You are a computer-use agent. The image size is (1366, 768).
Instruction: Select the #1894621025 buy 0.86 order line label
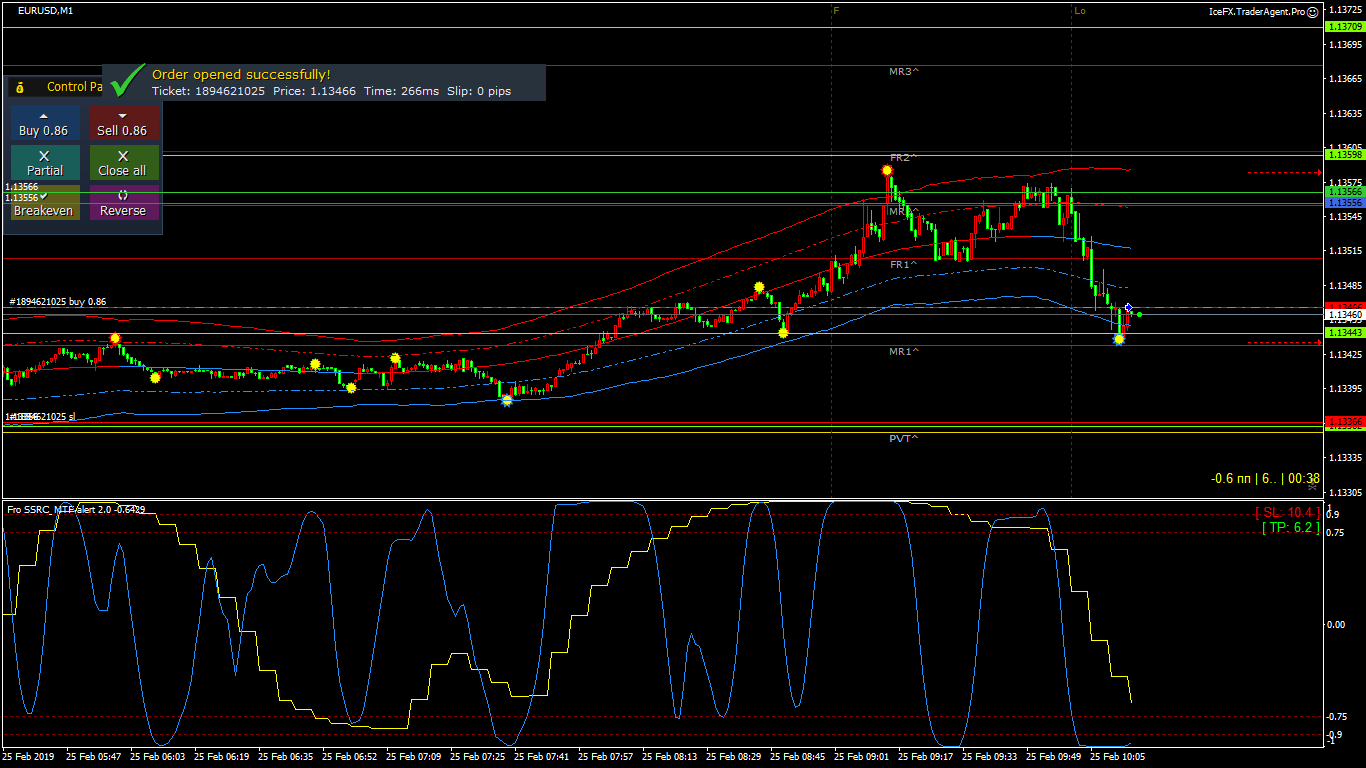click(58, 301)
